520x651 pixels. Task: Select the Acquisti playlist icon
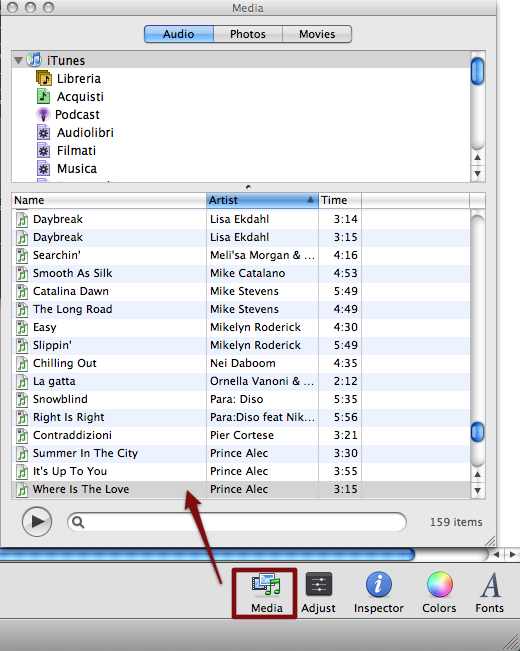[44, 96]
